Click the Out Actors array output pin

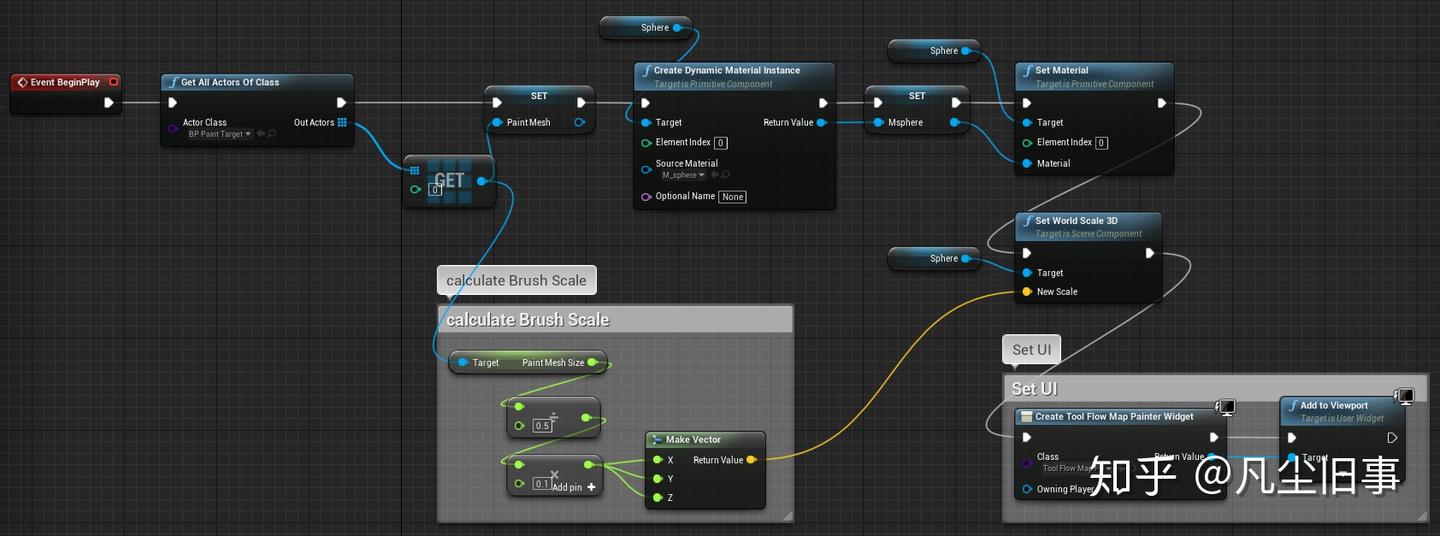[x=342, y=123]
